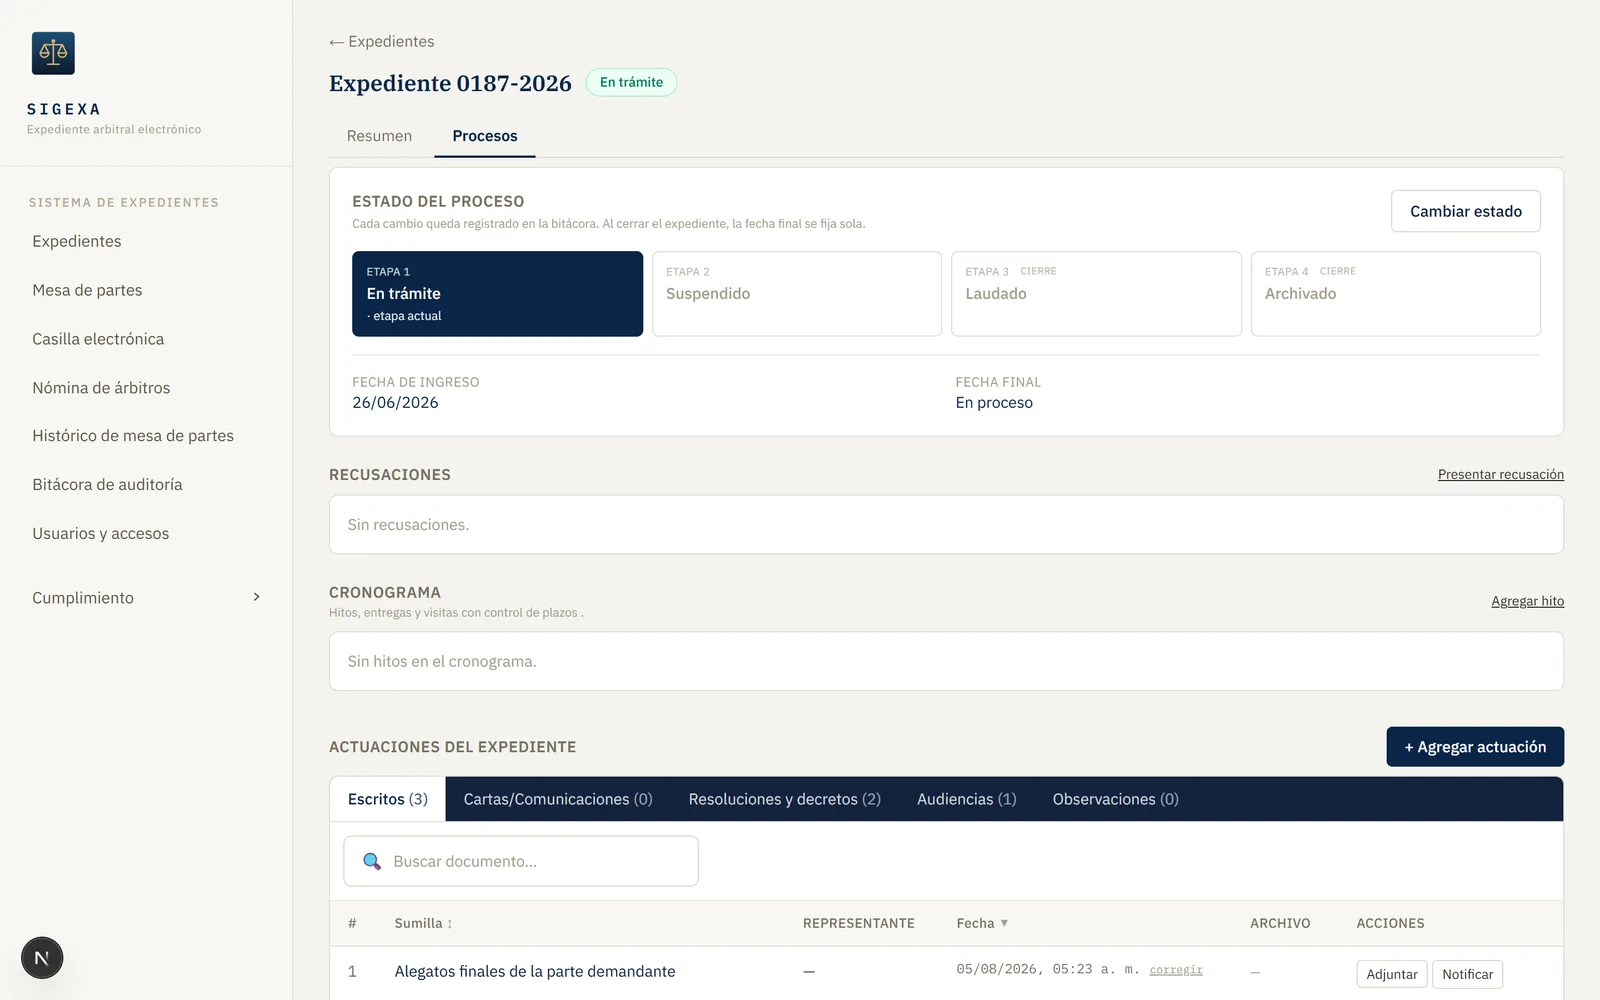Viewport: 1600px width, 1000px height.
Task: Click the En trámite status badge
Action: coord(631,82)
